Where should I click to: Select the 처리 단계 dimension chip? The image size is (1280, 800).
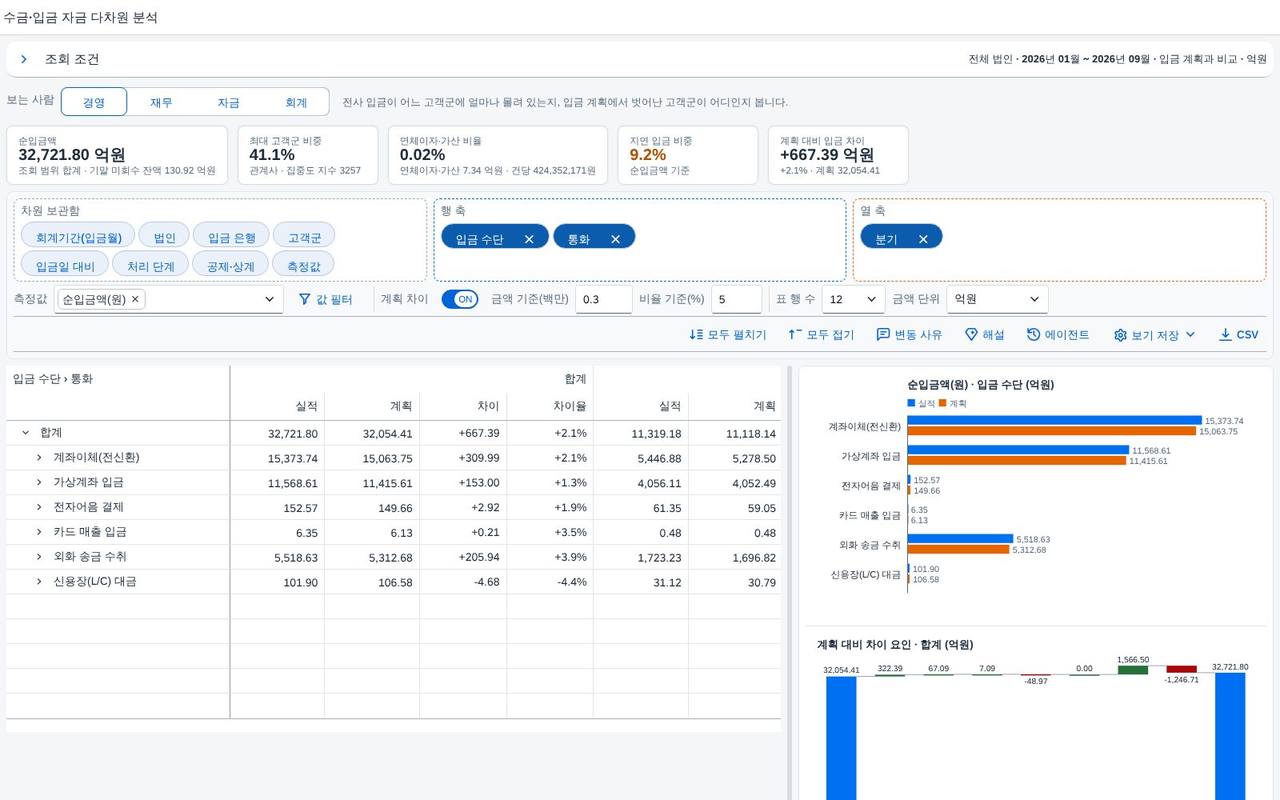(x=150, y=266)
